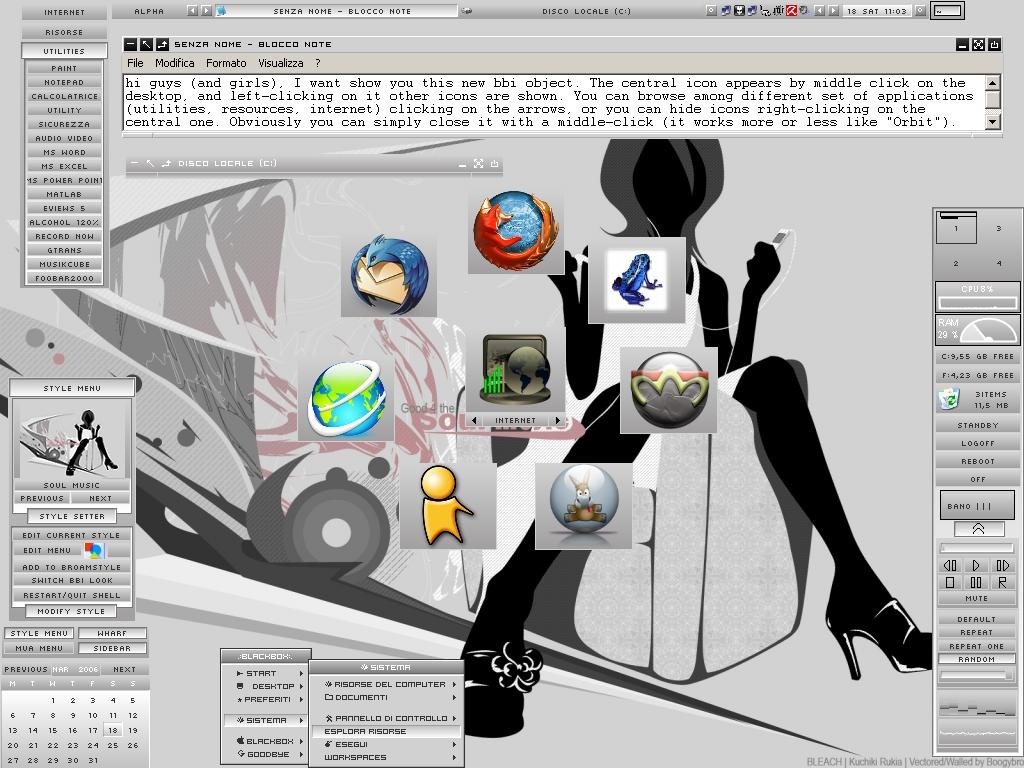This screenshot has height=768, width=1024.
Task: Click the colorful icon beside Edit Menu
Action: click(x=94, y=551)
